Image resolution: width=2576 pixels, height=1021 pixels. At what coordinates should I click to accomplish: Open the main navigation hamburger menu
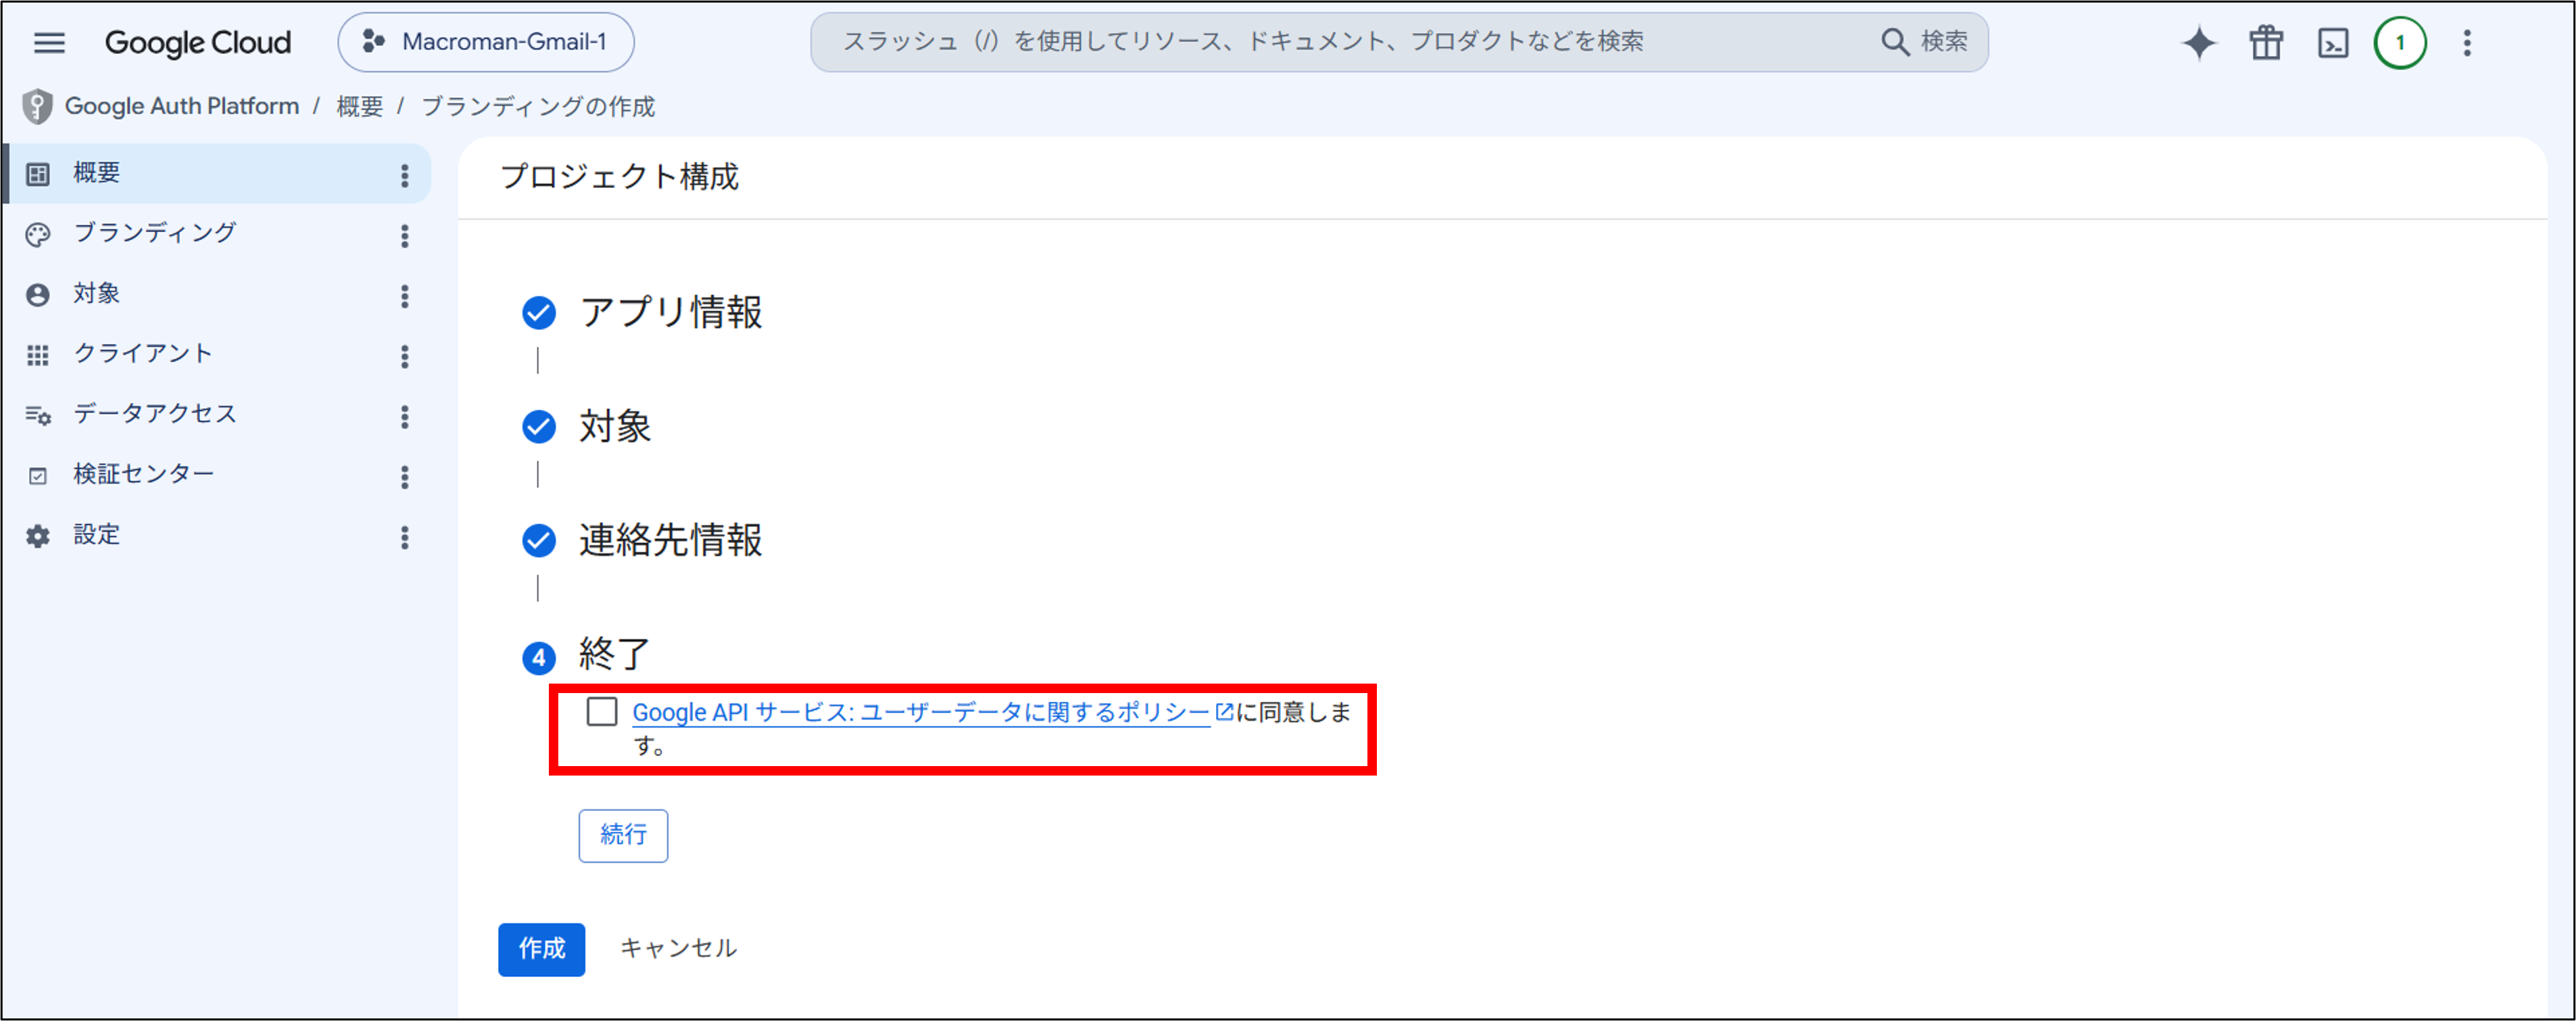coord(49,42)
